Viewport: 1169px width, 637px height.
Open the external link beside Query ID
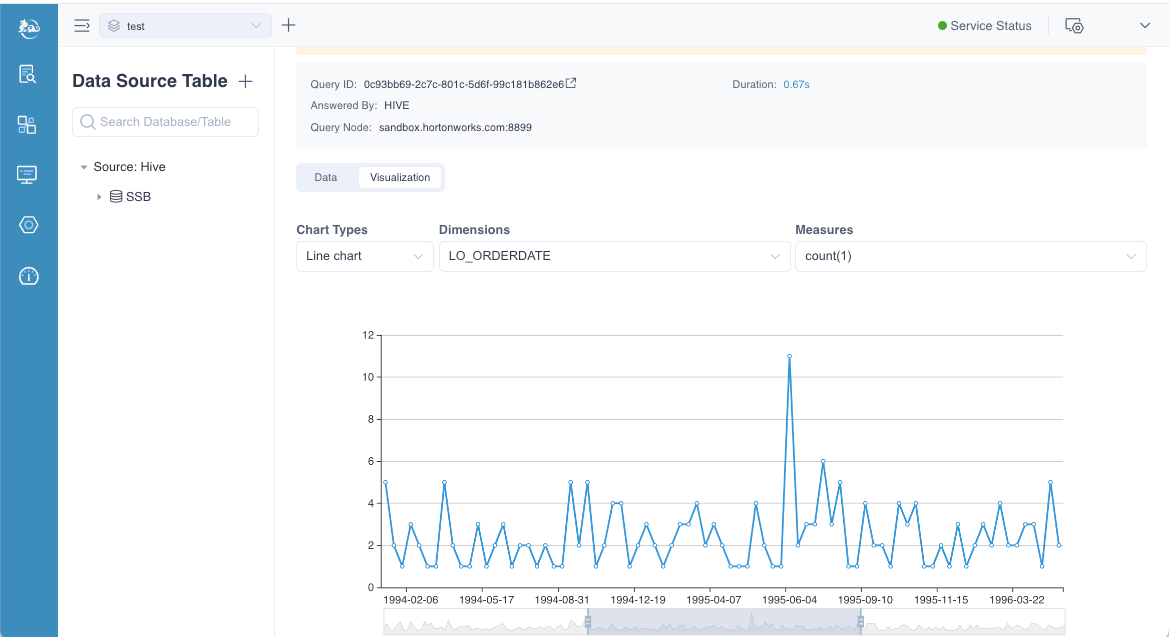point(571,84)
